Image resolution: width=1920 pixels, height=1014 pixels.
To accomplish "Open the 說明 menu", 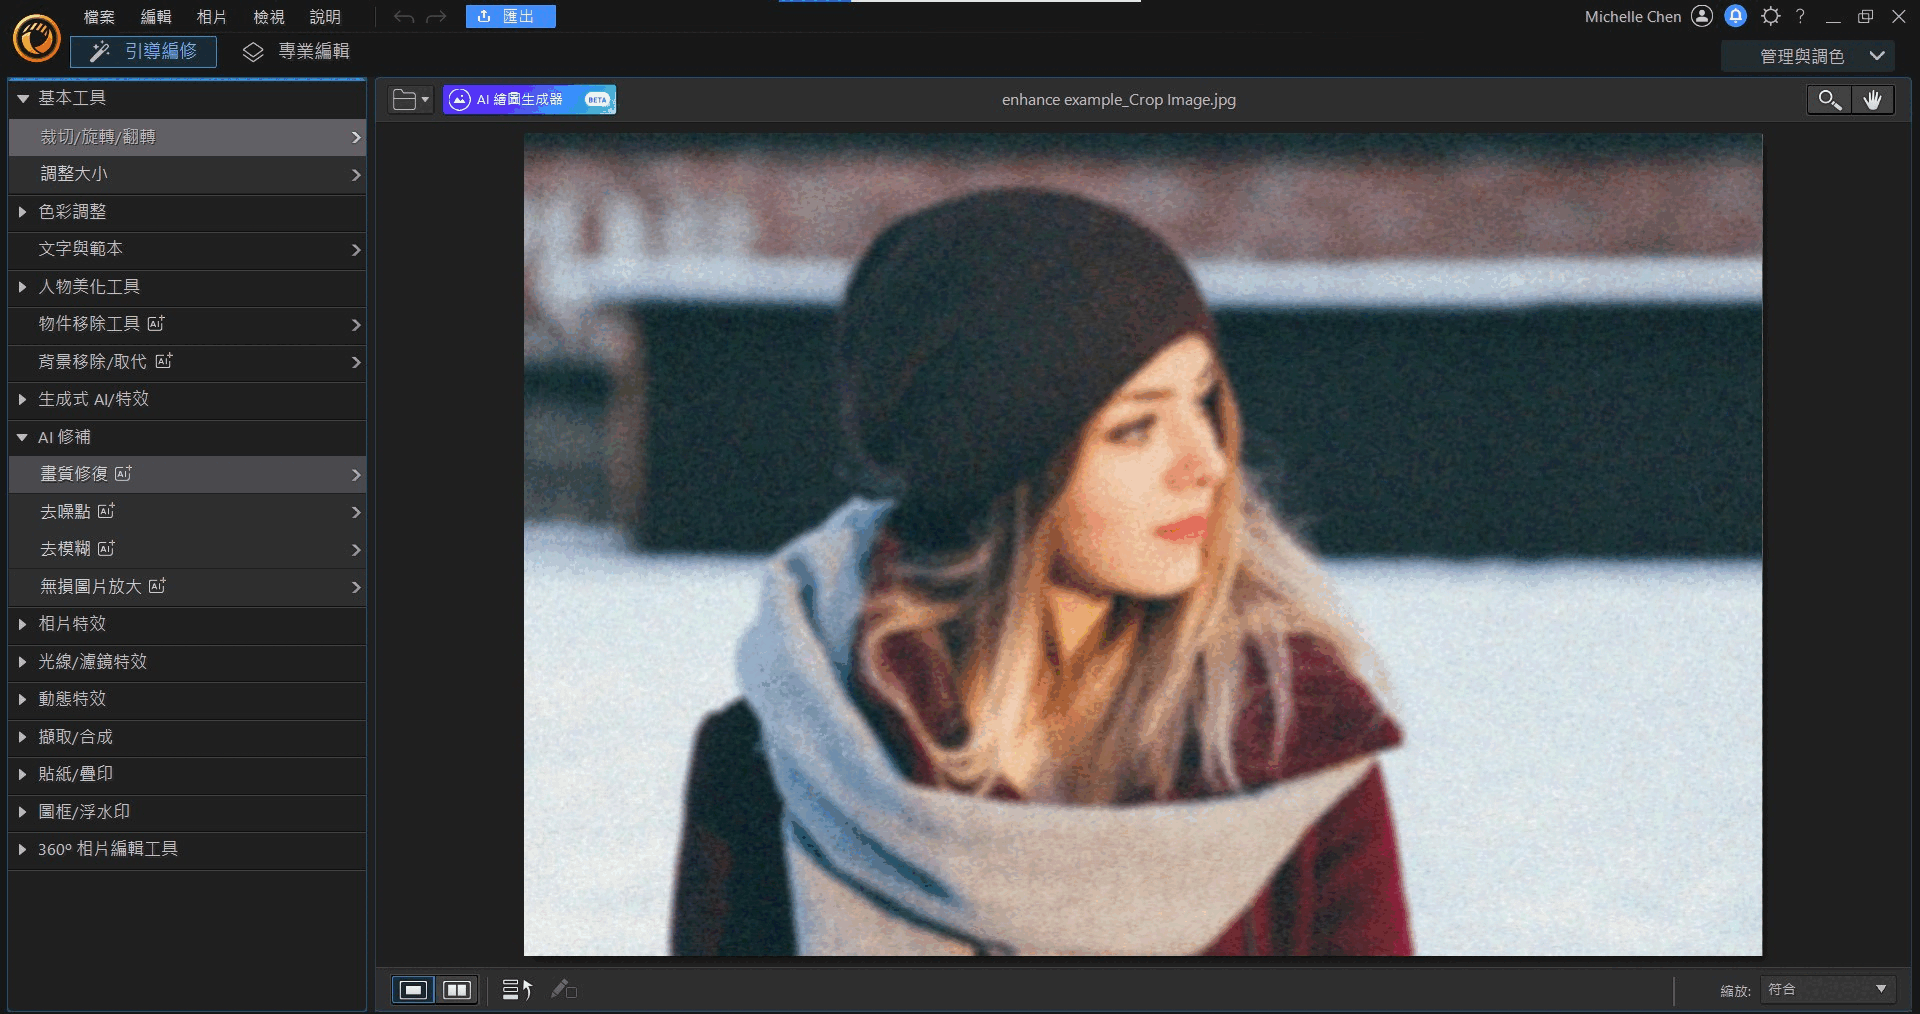I will (x=325, y=17).
